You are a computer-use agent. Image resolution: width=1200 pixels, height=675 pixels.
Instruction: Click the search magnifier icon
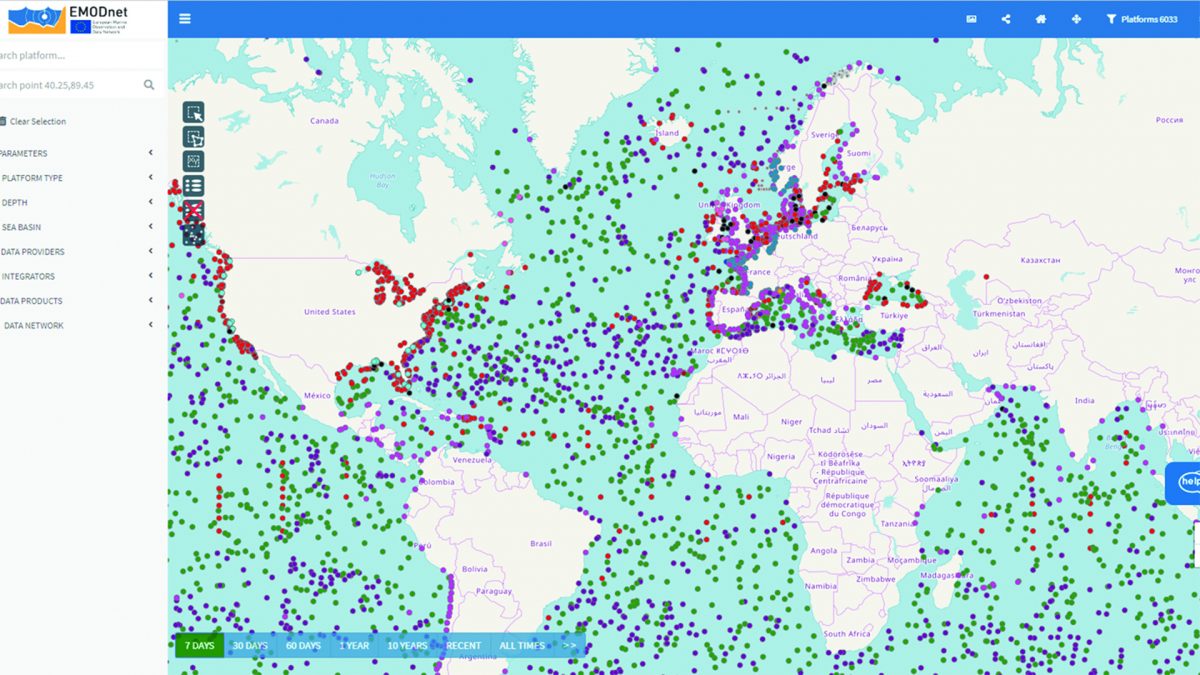point(149,85)
